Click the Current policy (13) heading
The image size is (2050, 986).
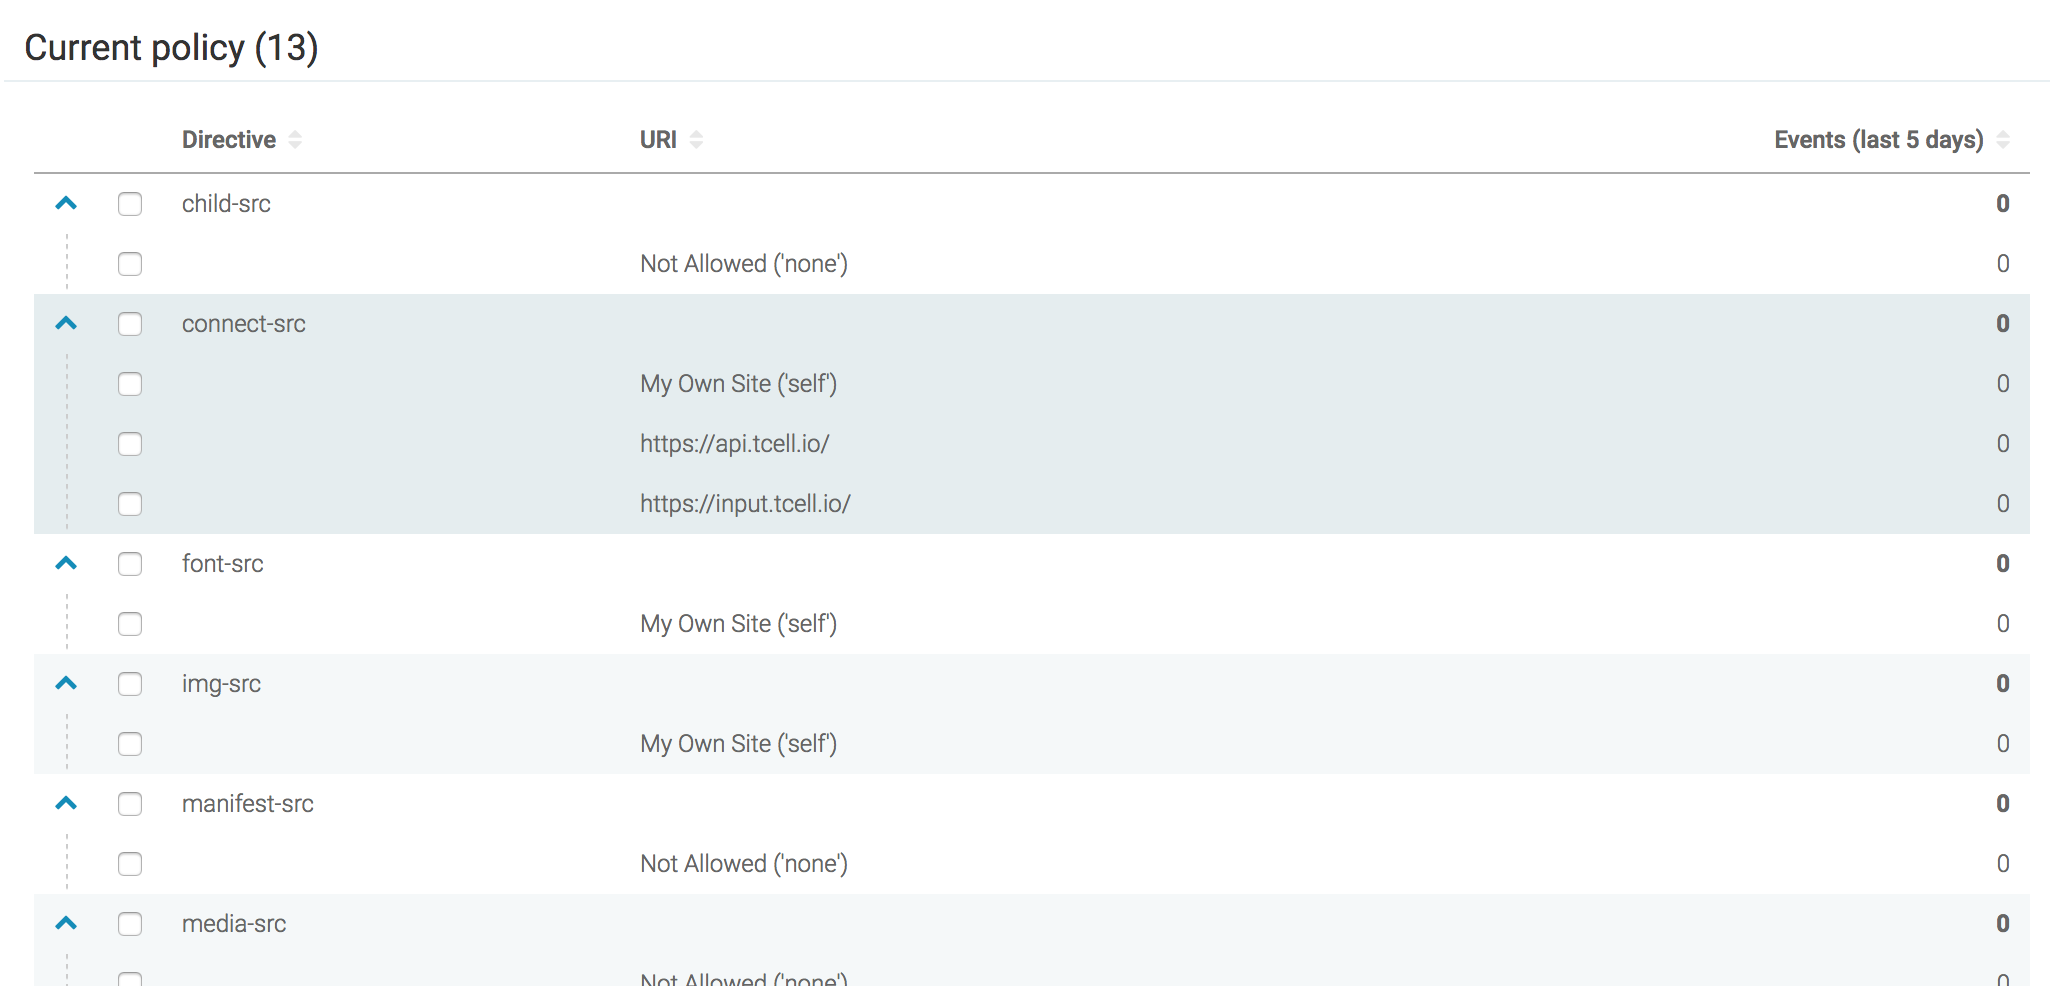[171, 48]
